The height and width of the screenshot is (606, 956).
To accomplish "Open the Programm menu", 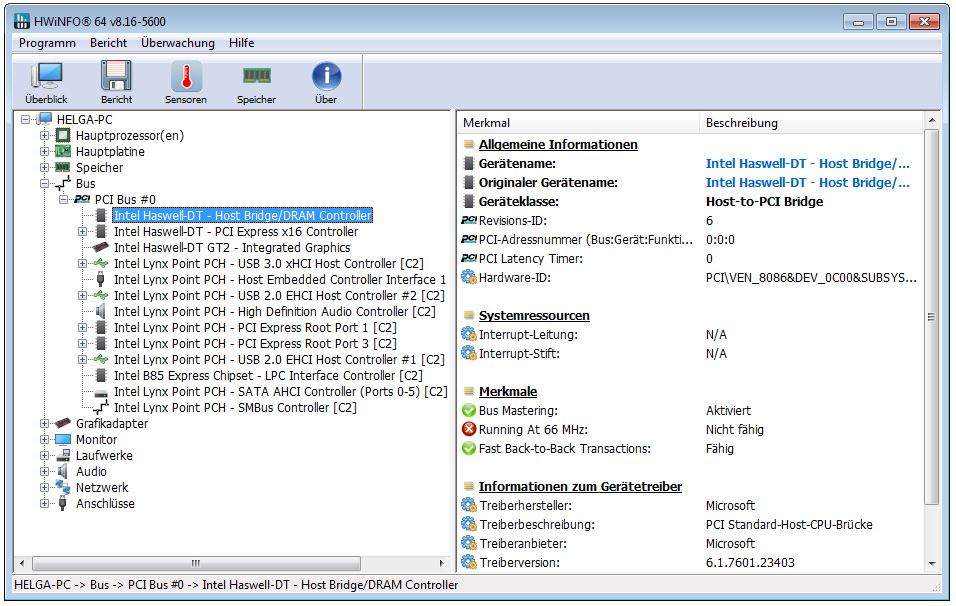I will point(47,43).
